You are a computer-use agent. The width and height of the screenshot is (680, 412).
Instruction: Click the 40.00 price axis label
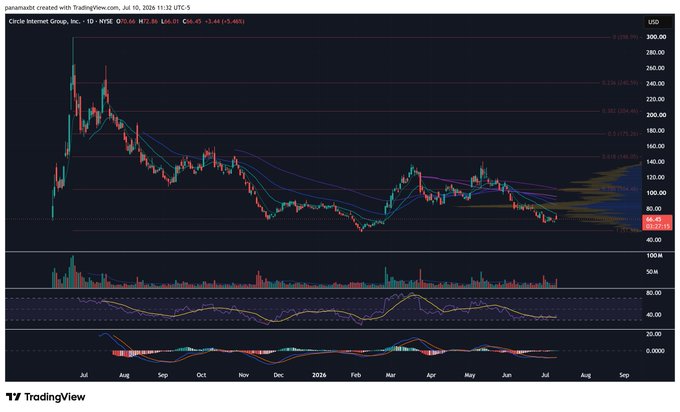(654, 240)
